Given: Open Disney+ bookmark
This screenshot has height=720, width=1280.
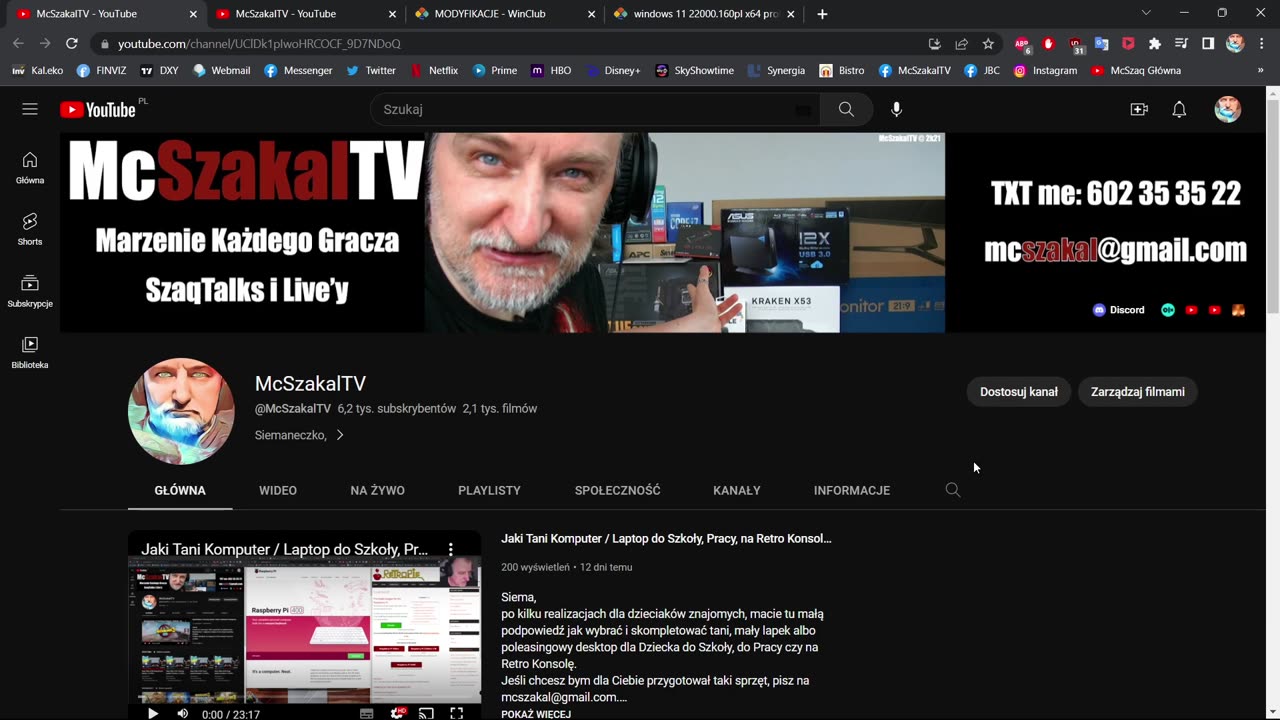Looking at the screenshot, I should 613,71.
